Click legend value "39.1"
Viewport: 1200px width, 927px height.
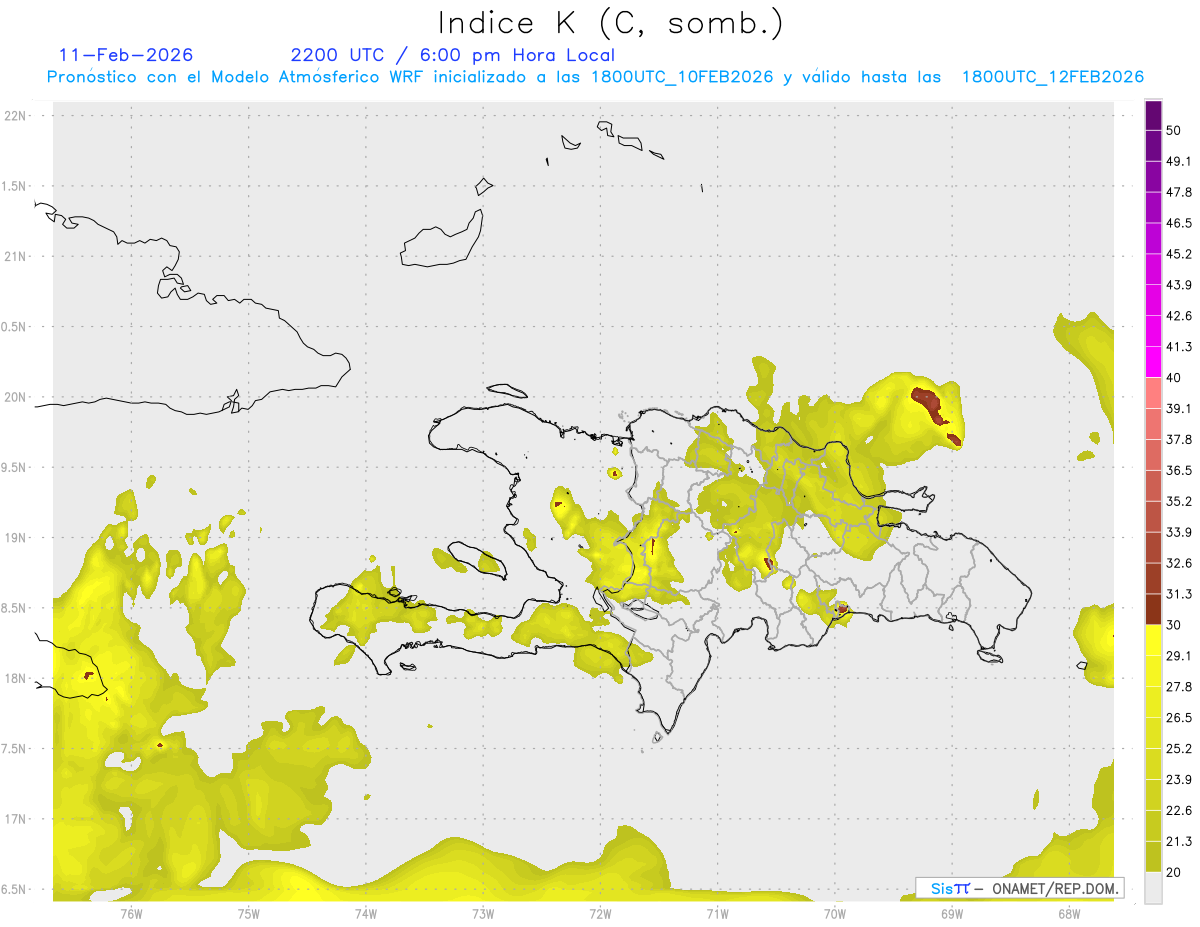coord(1179,408)
